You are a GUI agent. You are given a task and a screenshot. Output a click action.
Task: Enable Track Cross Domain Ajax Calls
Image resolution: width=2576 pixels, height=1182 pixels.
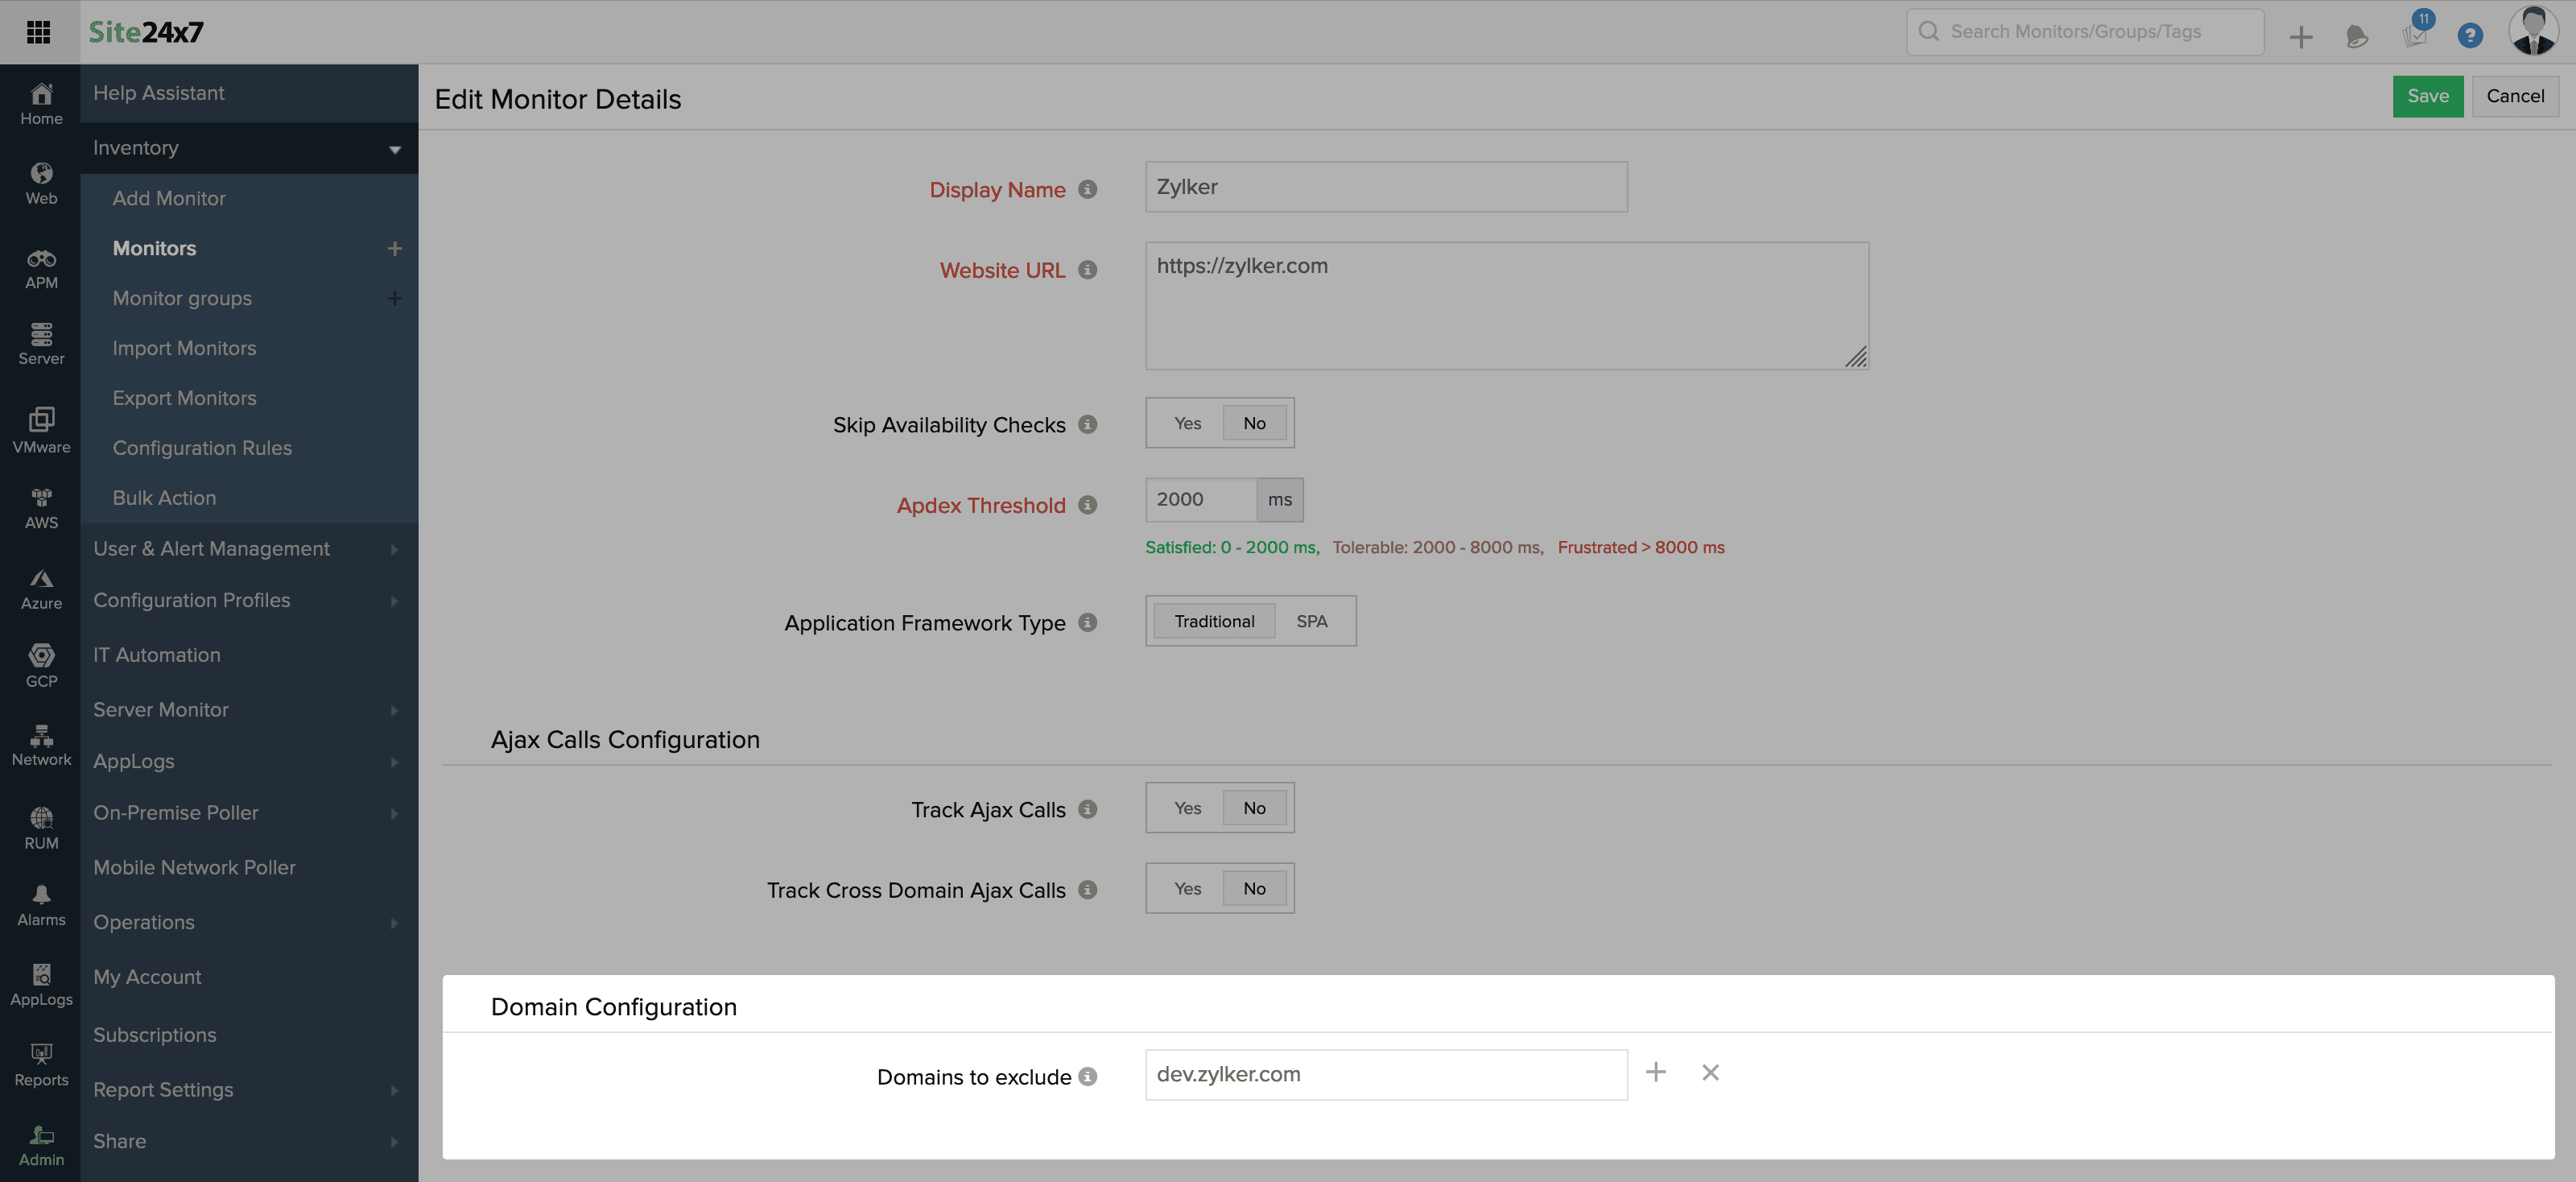[1186, 888]
